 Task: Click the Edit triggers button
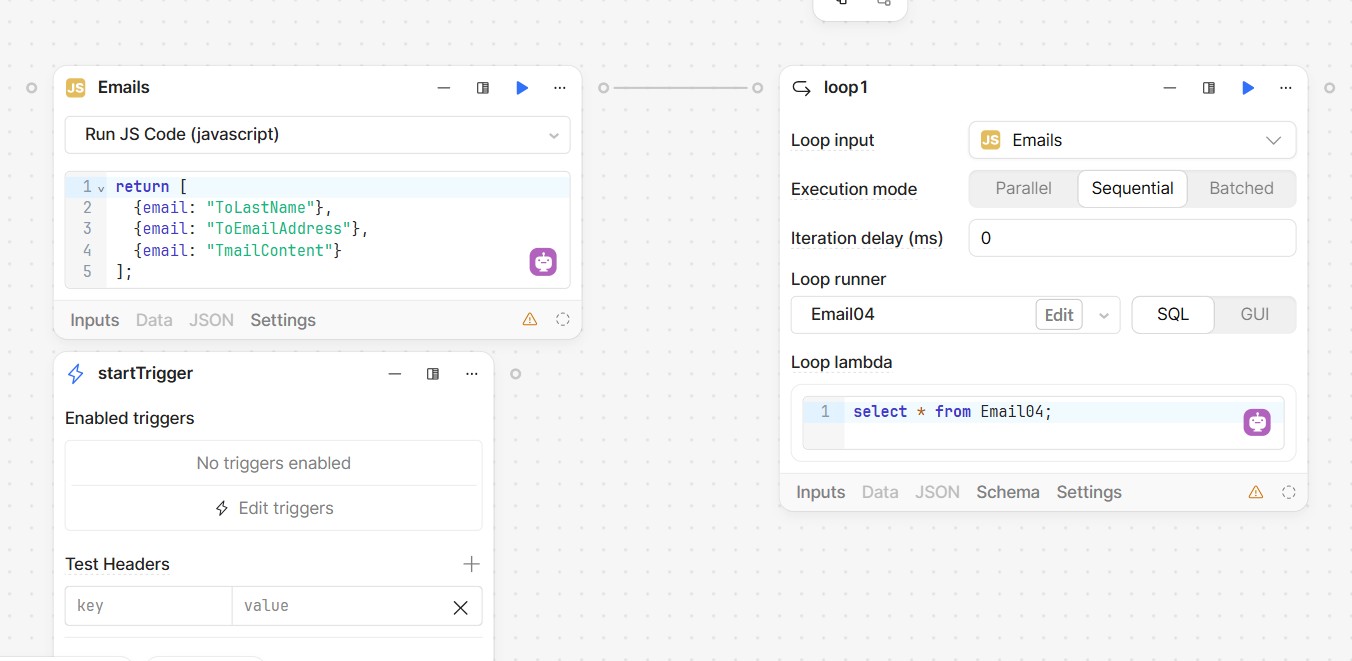(x=274, y=508)
